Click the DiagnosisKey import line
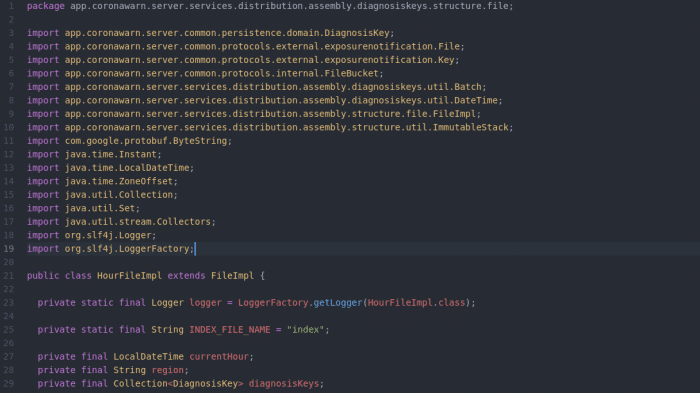700x393 pixels. tap(211, 33)
